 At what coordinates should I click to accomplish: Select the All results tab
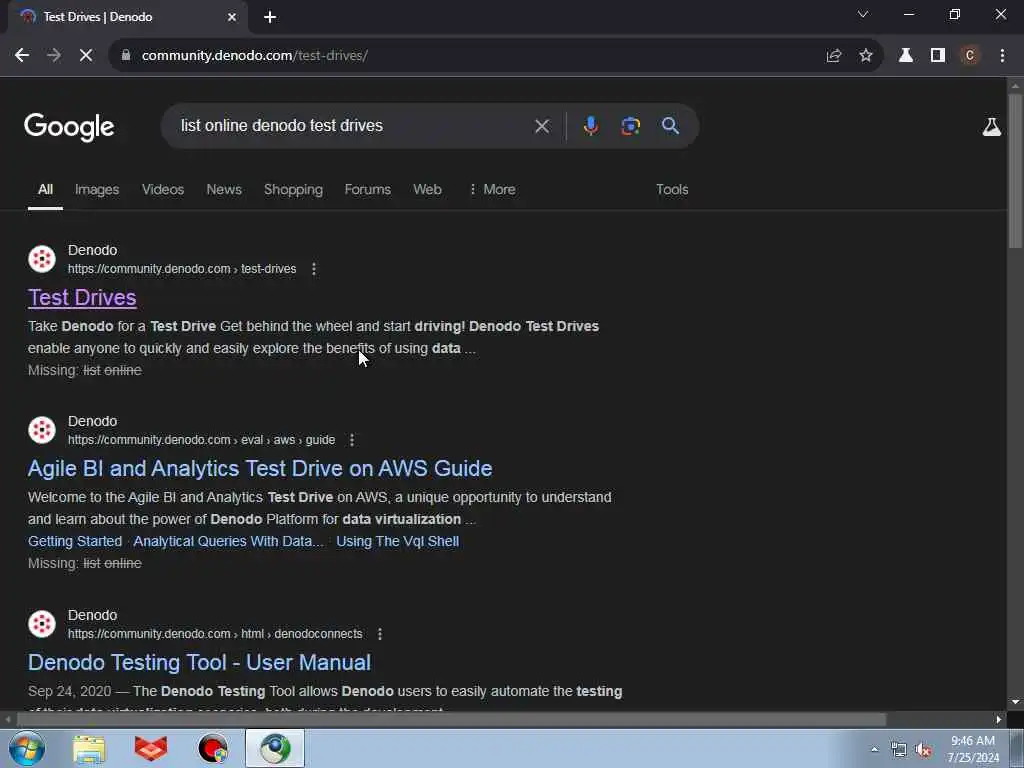pyautogui.click(x=45, y=189)
